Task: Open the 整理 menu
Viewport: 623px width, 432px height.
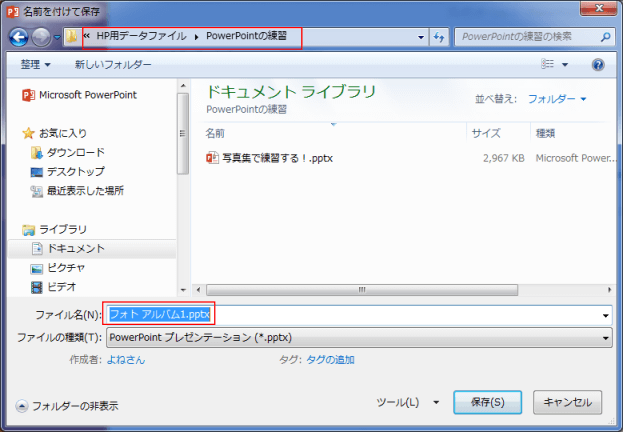Action: coord(35,64)
